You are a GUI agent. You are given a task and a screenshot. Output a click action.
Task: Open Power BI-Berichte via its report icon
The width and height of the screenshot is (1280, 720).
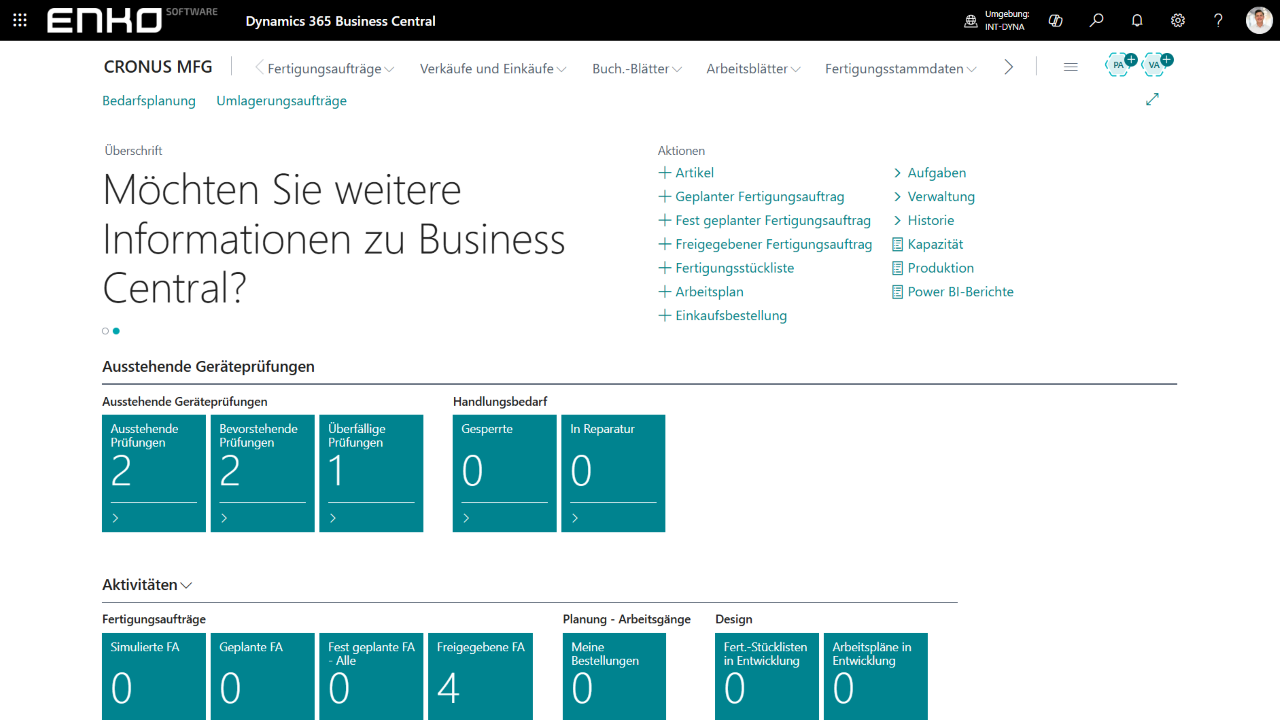[x=896, y=291]
